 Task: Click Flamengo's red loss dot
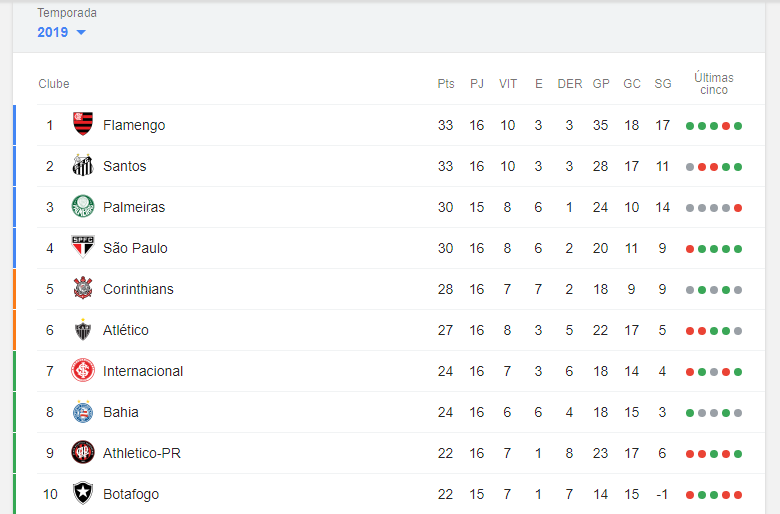click(x=726, y=126)
